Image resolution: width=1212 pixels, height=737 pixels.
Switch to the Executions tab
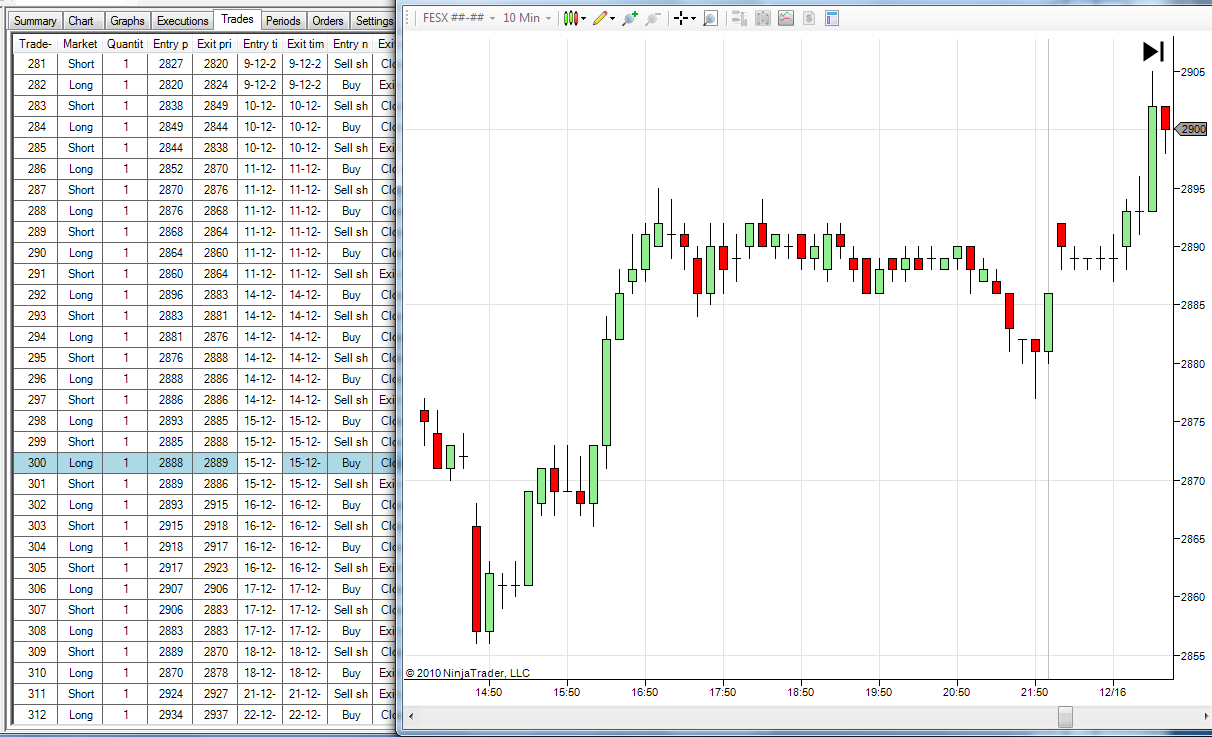[x=183, y=21]
